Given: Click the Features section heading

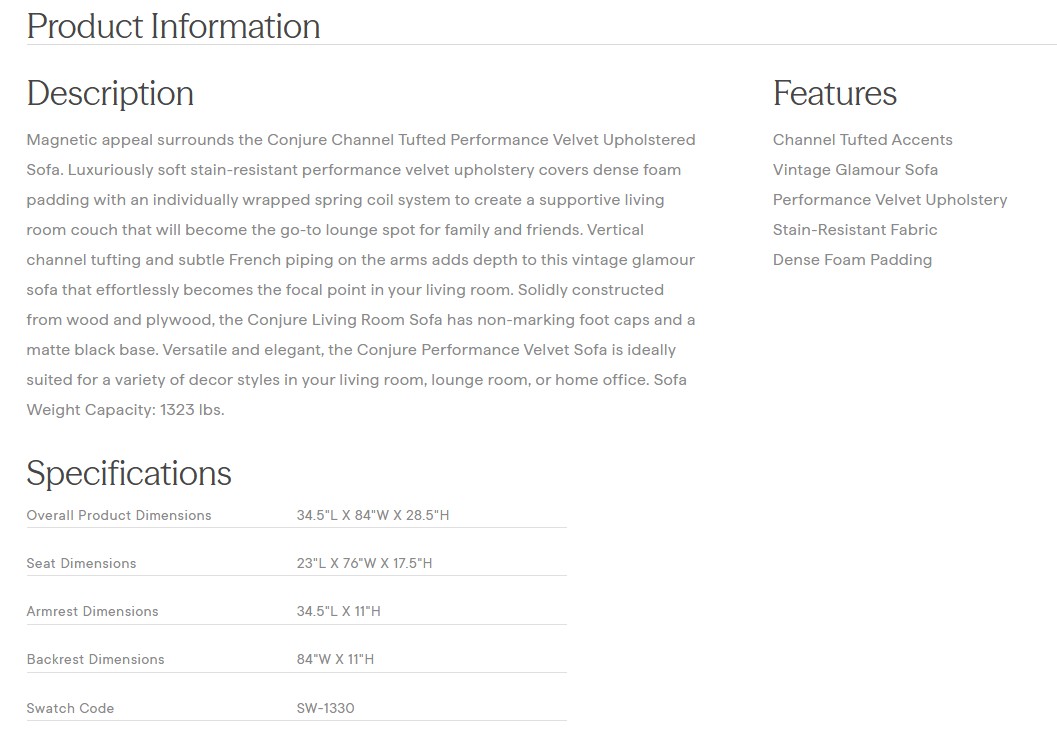Looking at the screenshot, I should [834, 93].
